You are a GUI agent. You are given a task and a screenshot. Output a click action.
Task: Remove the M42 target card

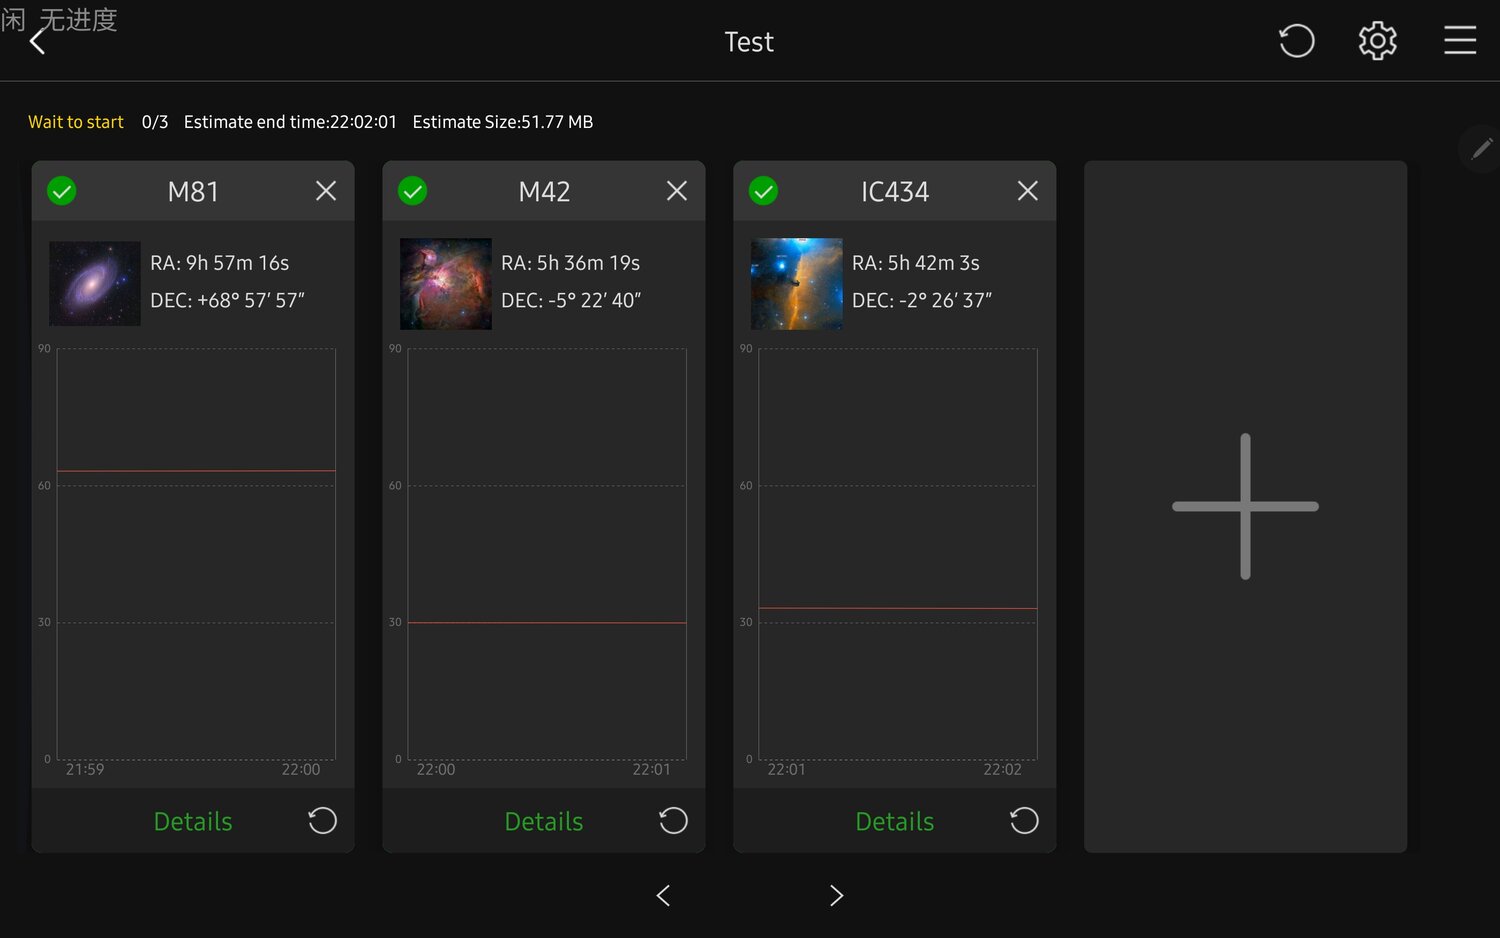tap(677, 191)
